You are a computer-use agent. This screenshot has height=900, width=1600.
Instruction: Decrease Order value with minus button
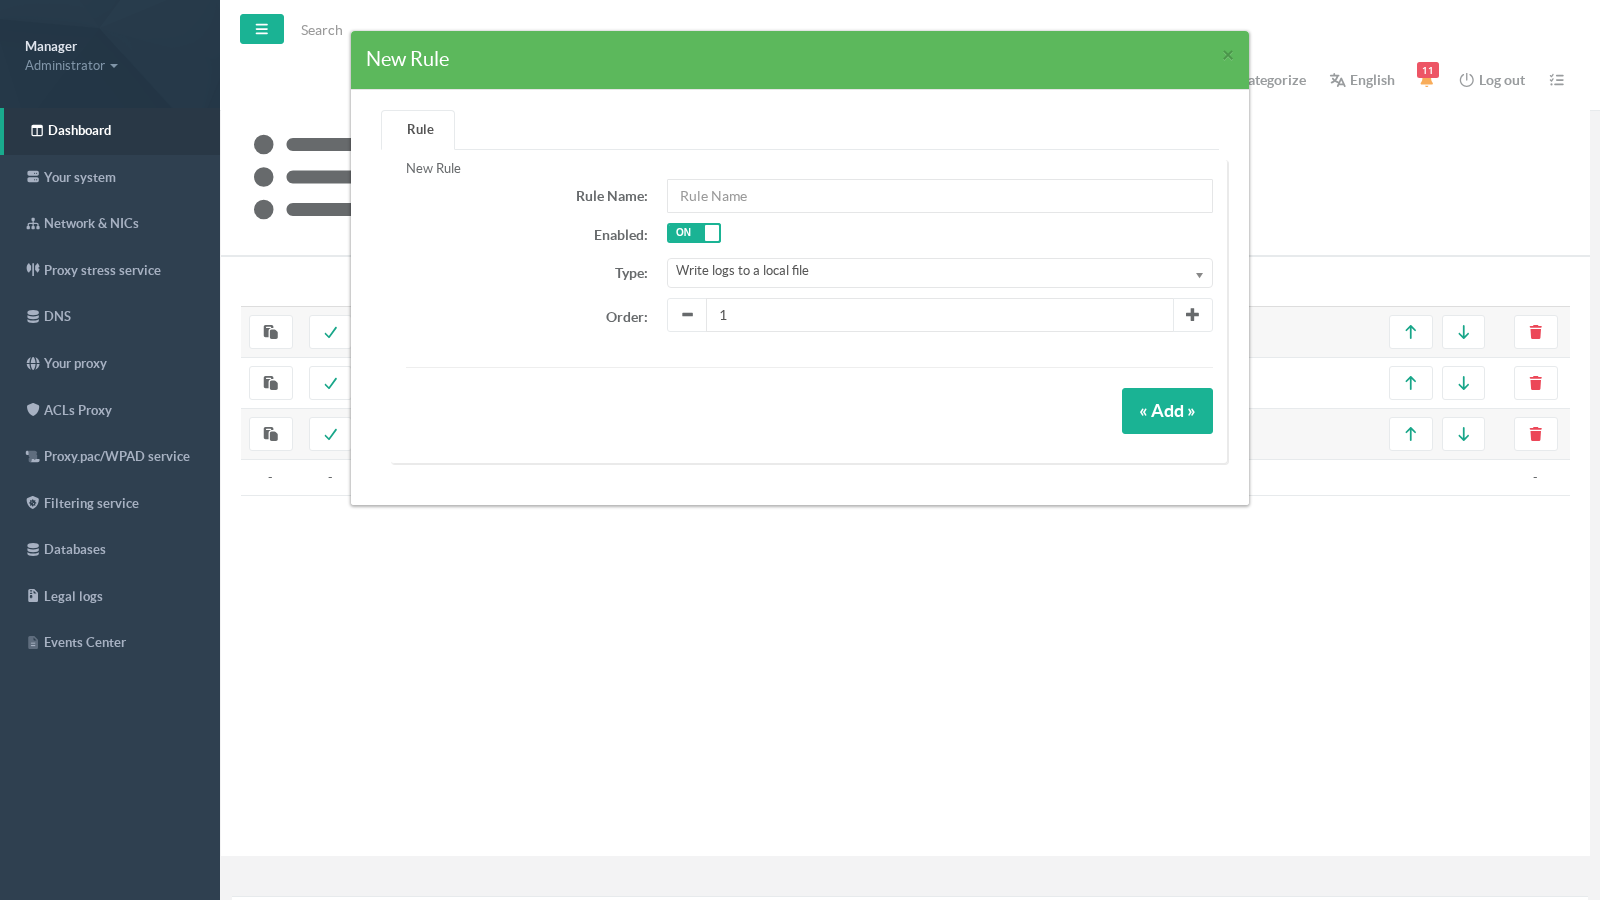coord(687,315)
